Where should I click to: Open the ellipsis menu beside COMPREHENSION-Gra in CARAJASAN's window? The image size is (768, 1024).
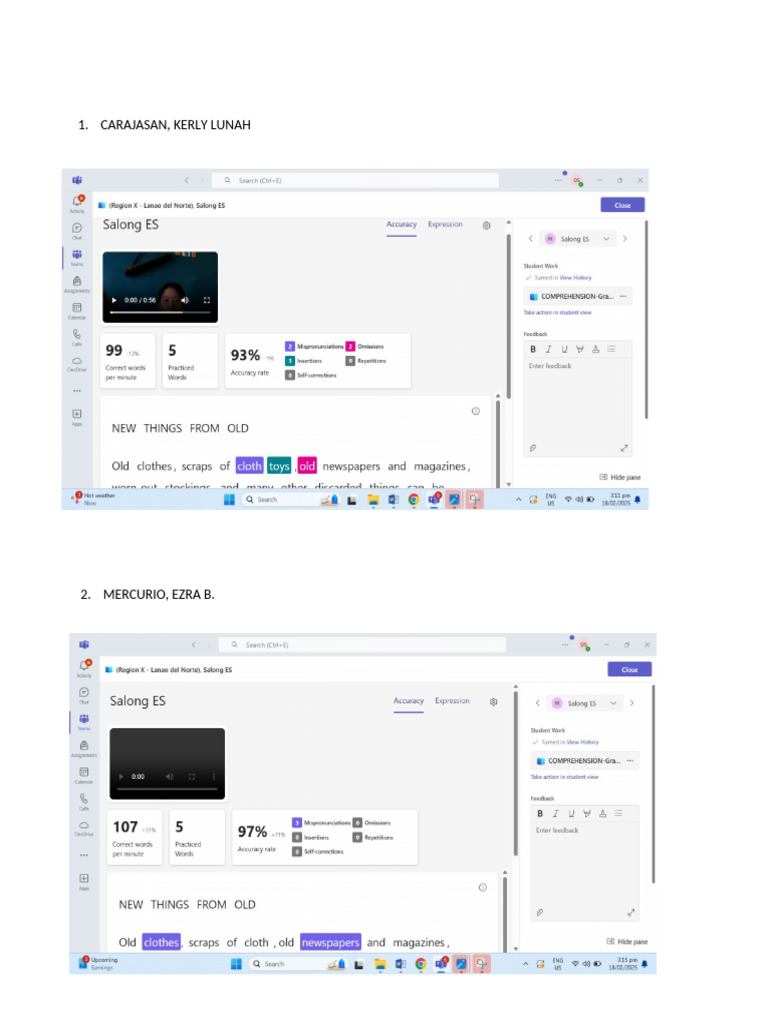click(623, 296)
